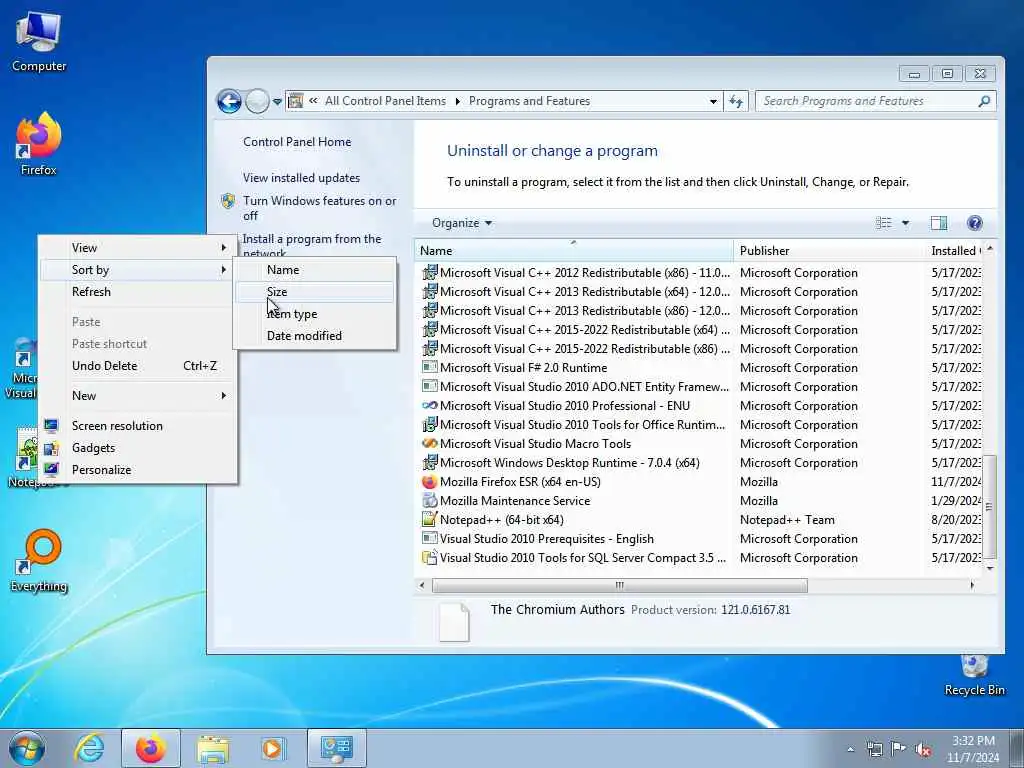Click the muted volume tray icon
The image size is (1024, 768).
(x=923, y=749)
